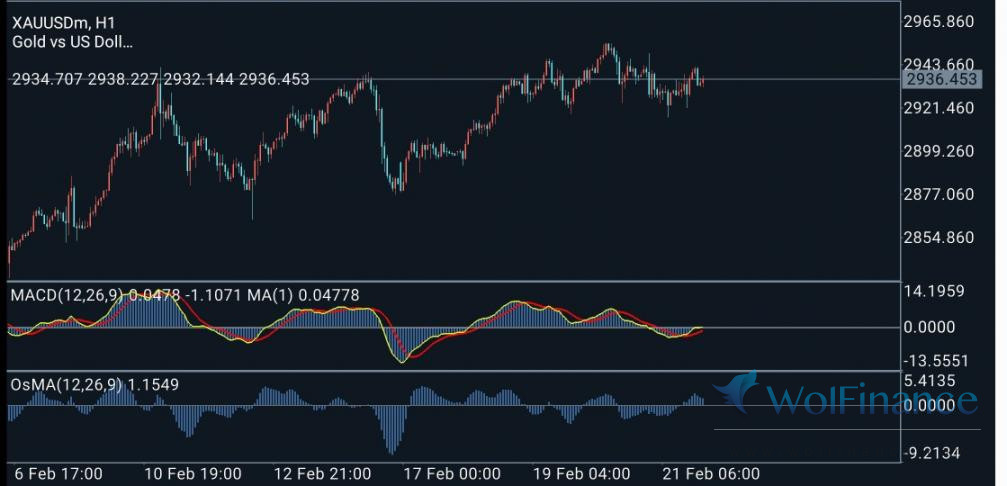Click the 21 Feb 06:00 time label
The width and height of the screenshot is (1007, 486).
(x=711, y=475)
